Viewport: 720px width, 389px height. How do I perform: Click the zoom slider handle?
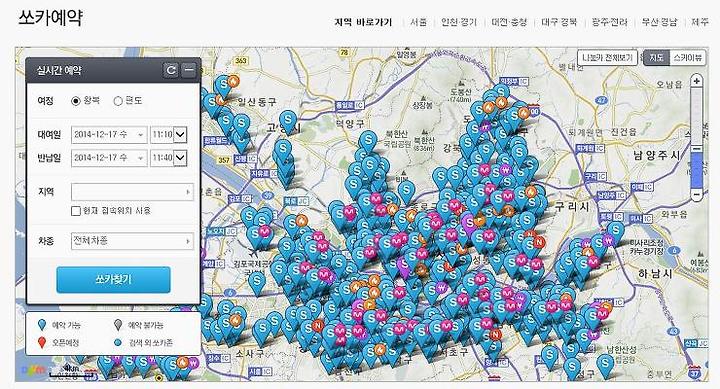697,149
